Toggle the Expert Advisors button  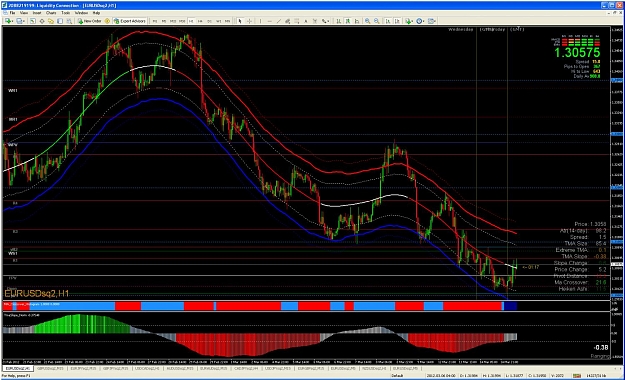point(130,21)
